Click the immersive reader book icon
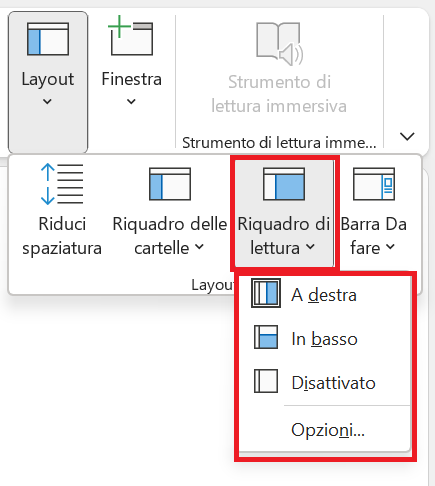The height and width of the screenshot is (486, 435). click(x=279, y=43)
